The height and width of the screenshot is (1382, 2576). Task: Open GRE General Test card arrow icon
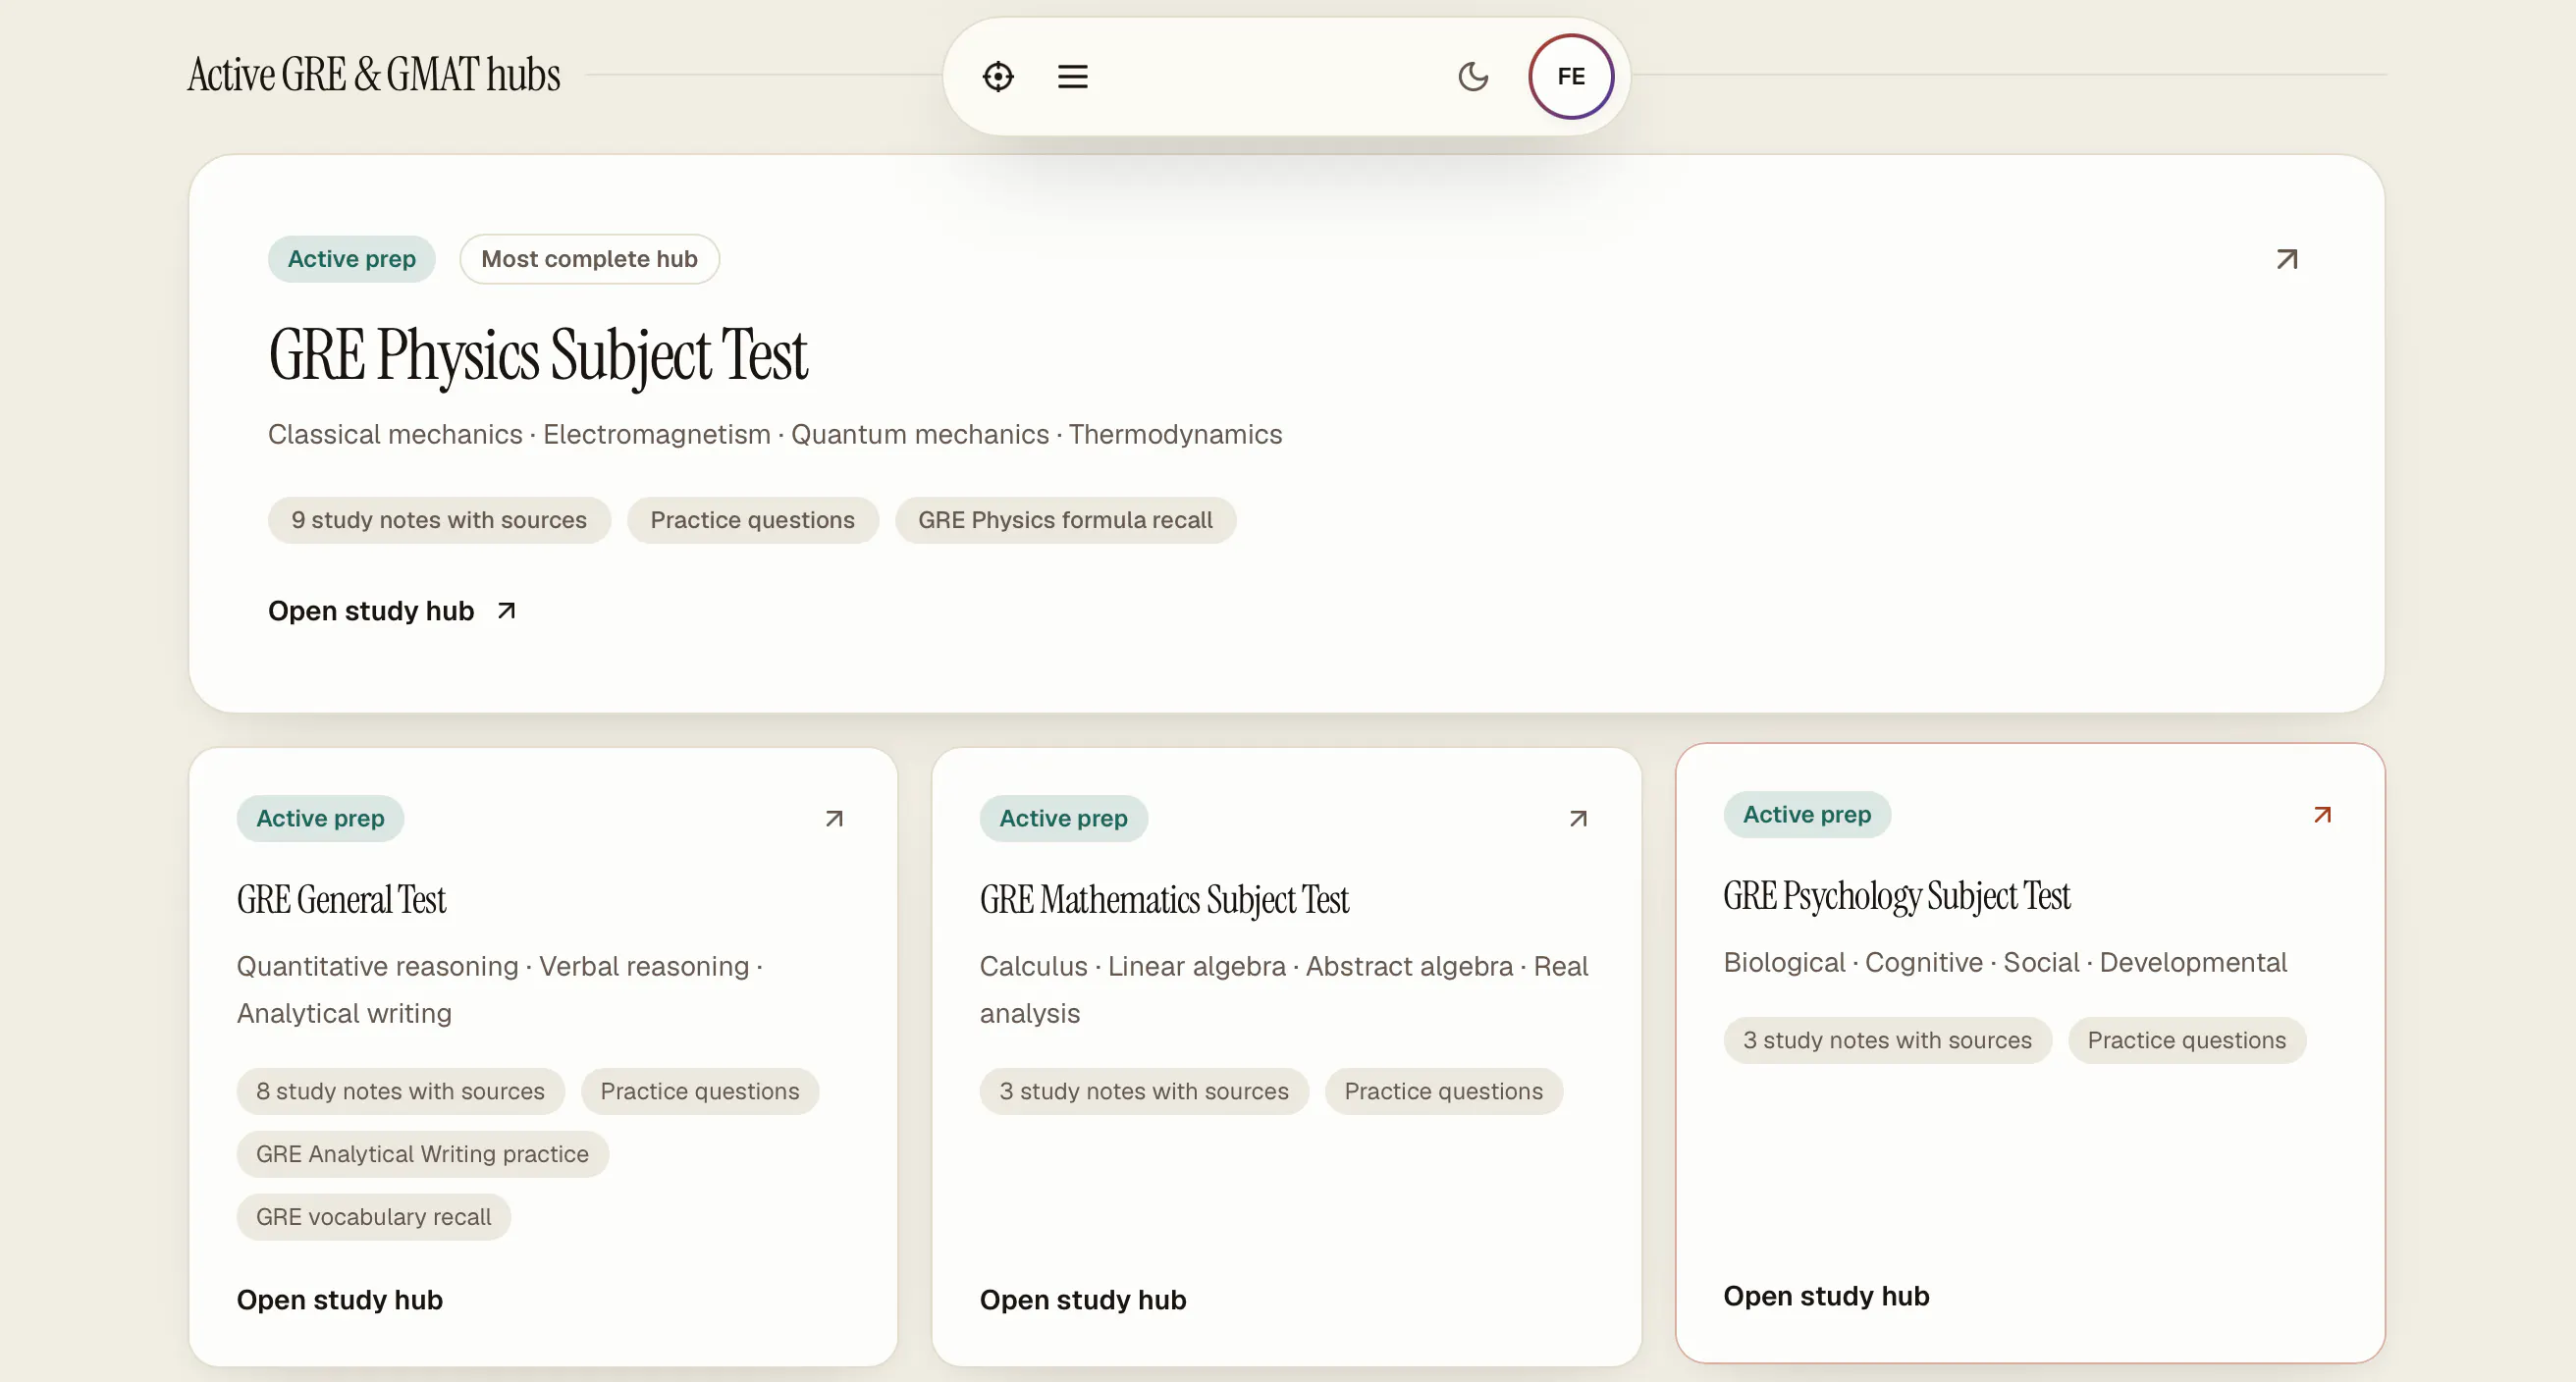coord(834,819)
